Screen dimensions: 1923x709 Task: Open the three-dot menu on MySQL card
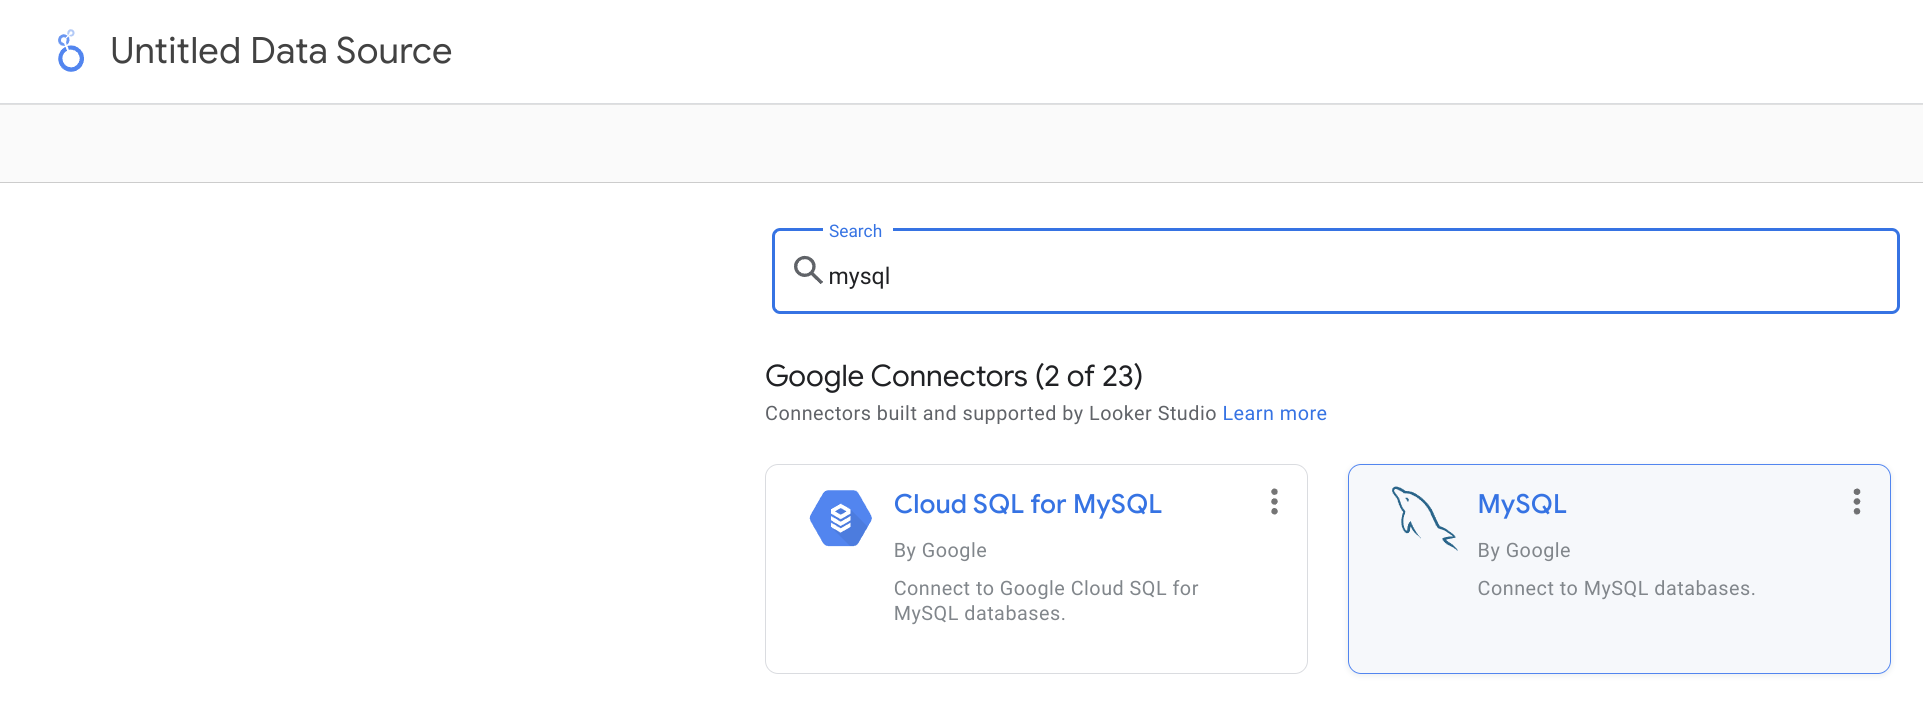1857,502
